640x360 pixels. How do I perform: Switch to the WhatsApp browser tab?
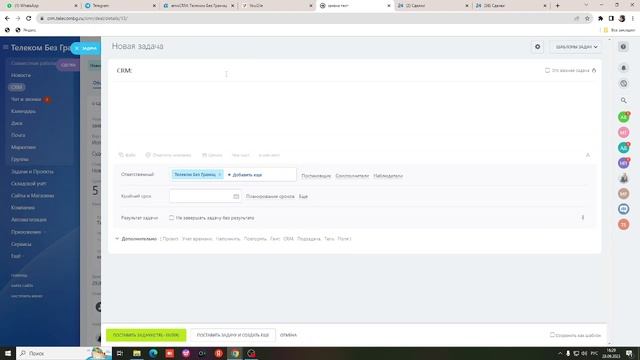tap(41, 6)
